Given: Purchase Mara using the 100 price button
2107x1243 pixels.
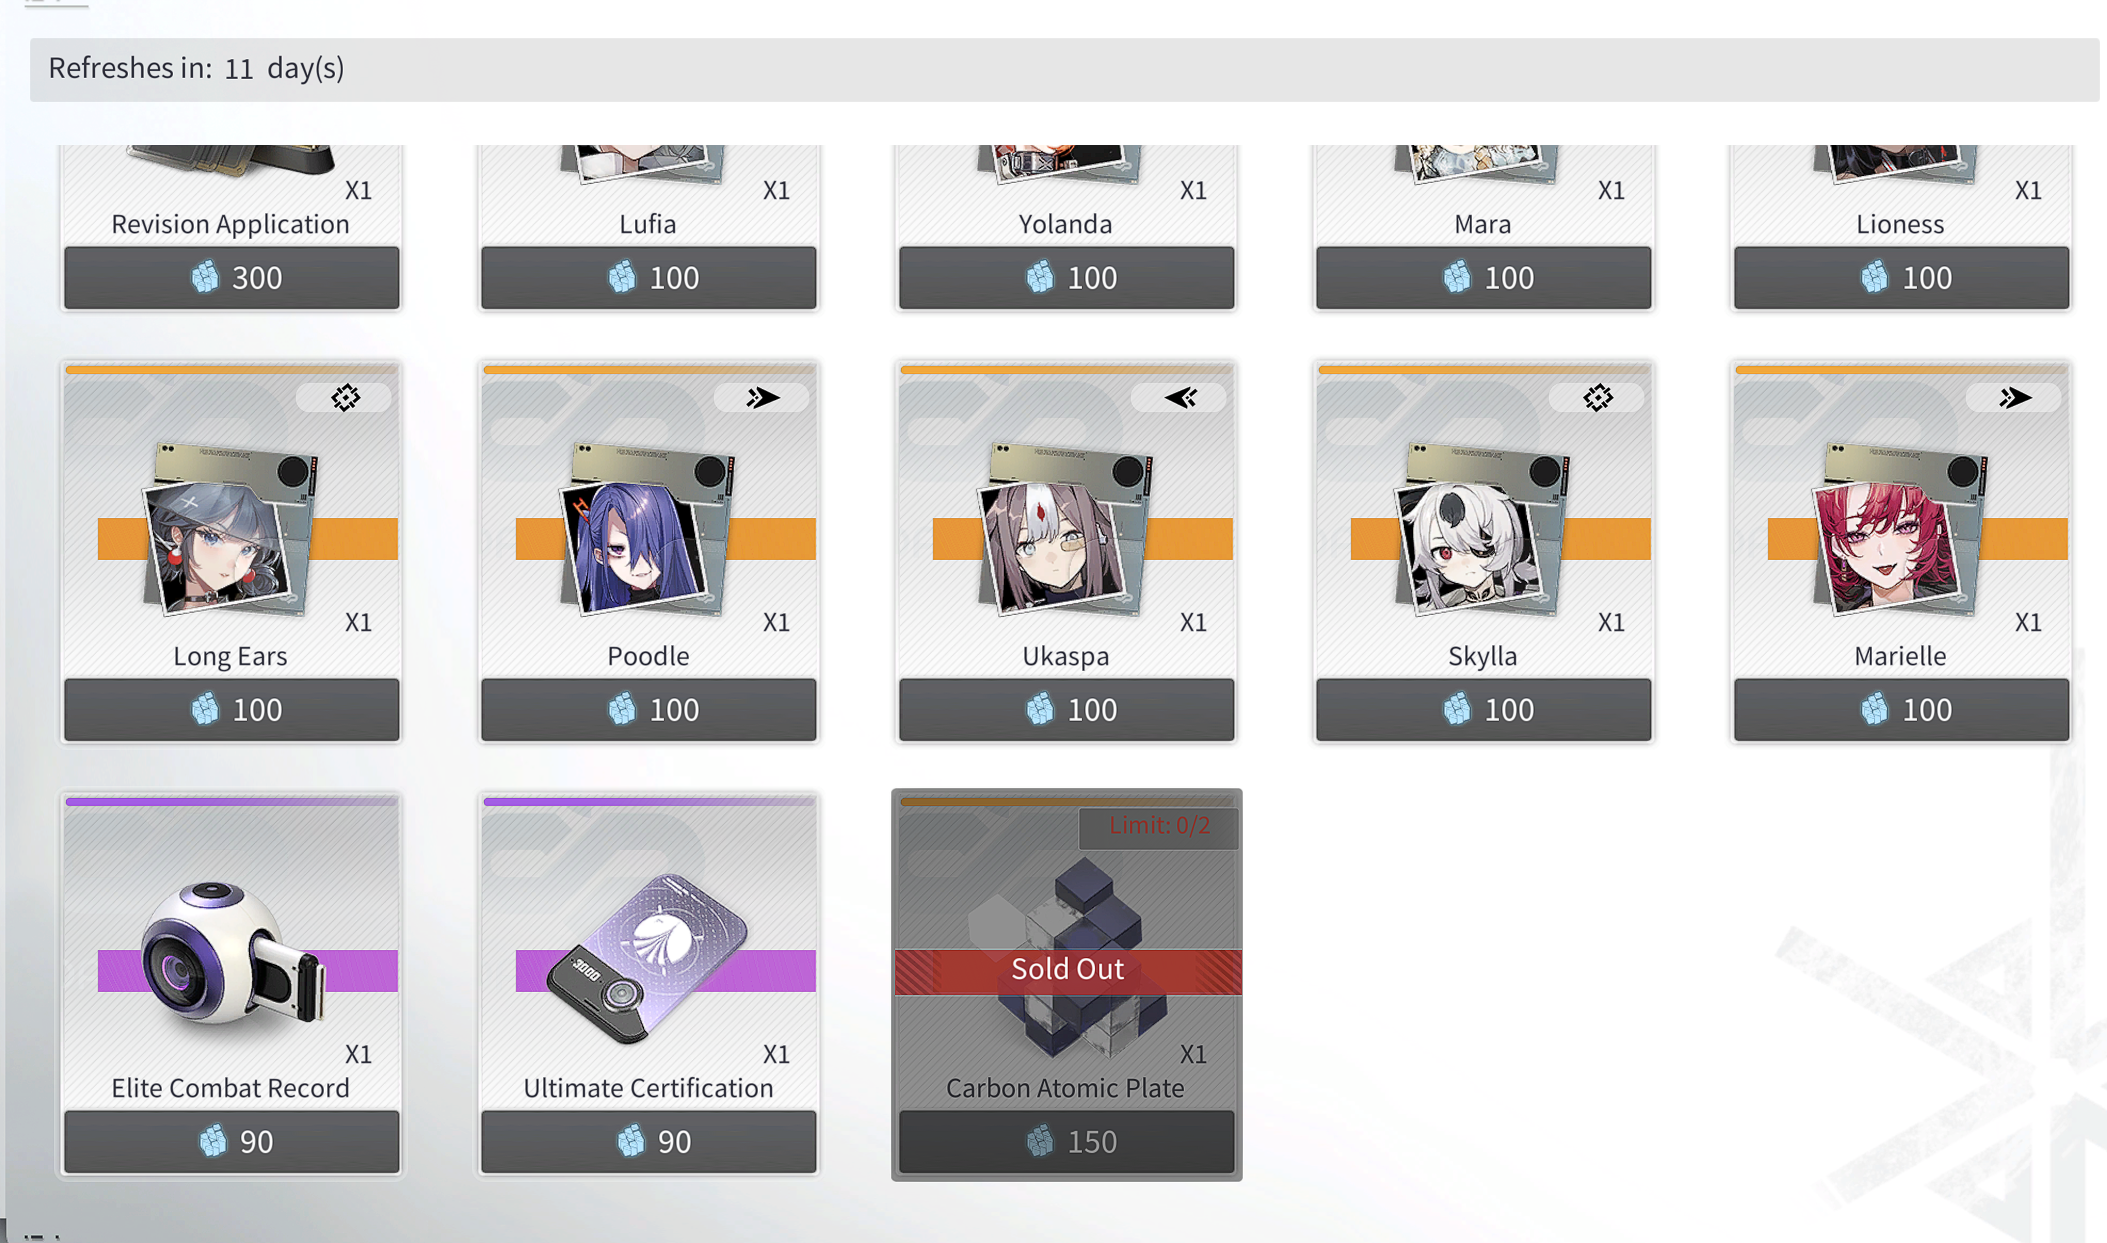Looking at the screenshot, I should click(1484, 277).
